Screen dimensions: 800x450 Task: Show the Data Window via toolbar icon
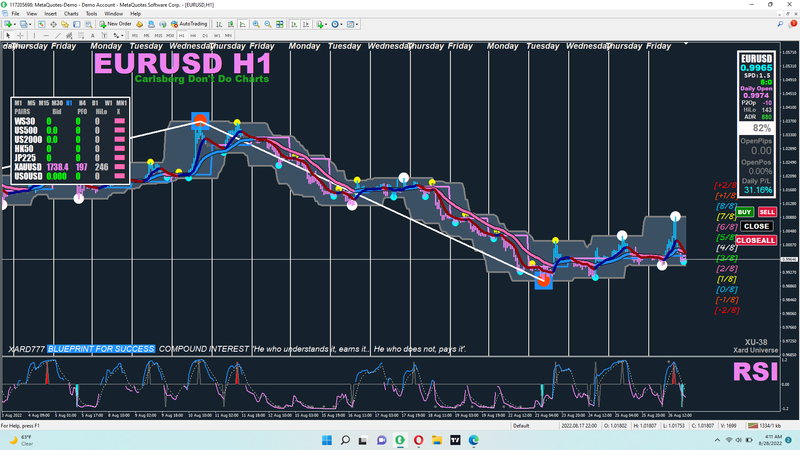point(53,24)
